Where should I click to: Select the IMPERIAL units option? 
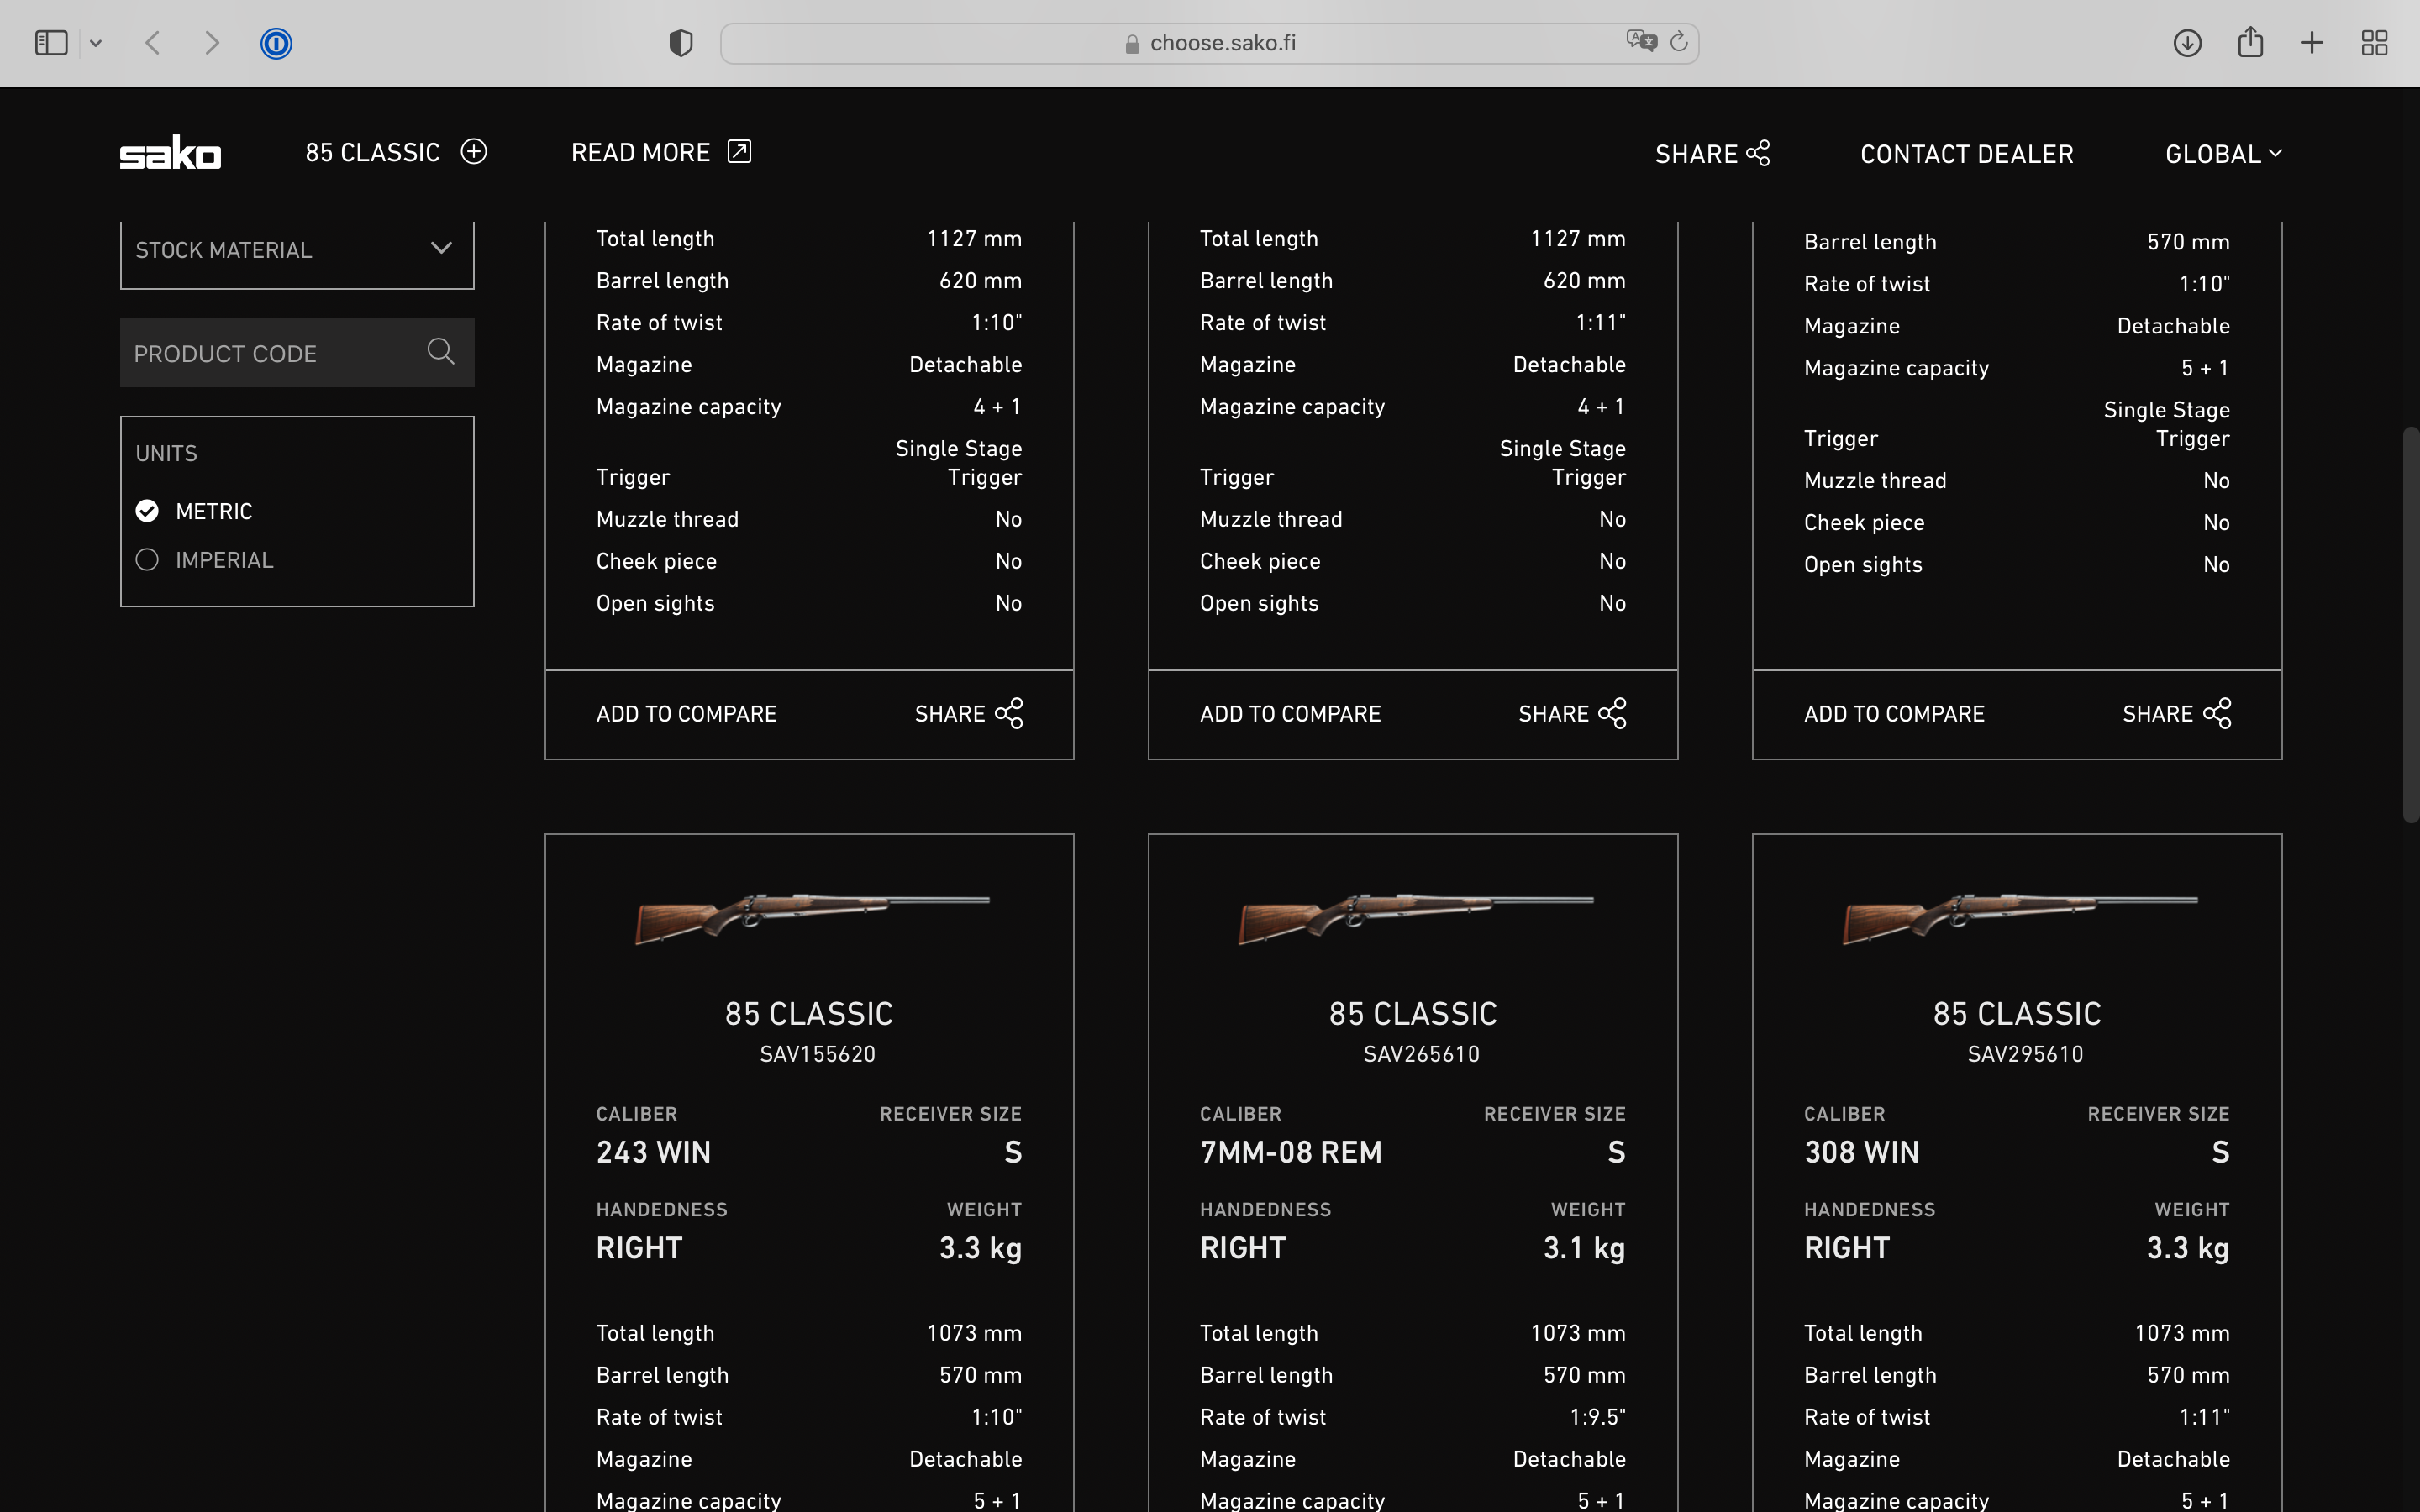click(x=205, y=560)
